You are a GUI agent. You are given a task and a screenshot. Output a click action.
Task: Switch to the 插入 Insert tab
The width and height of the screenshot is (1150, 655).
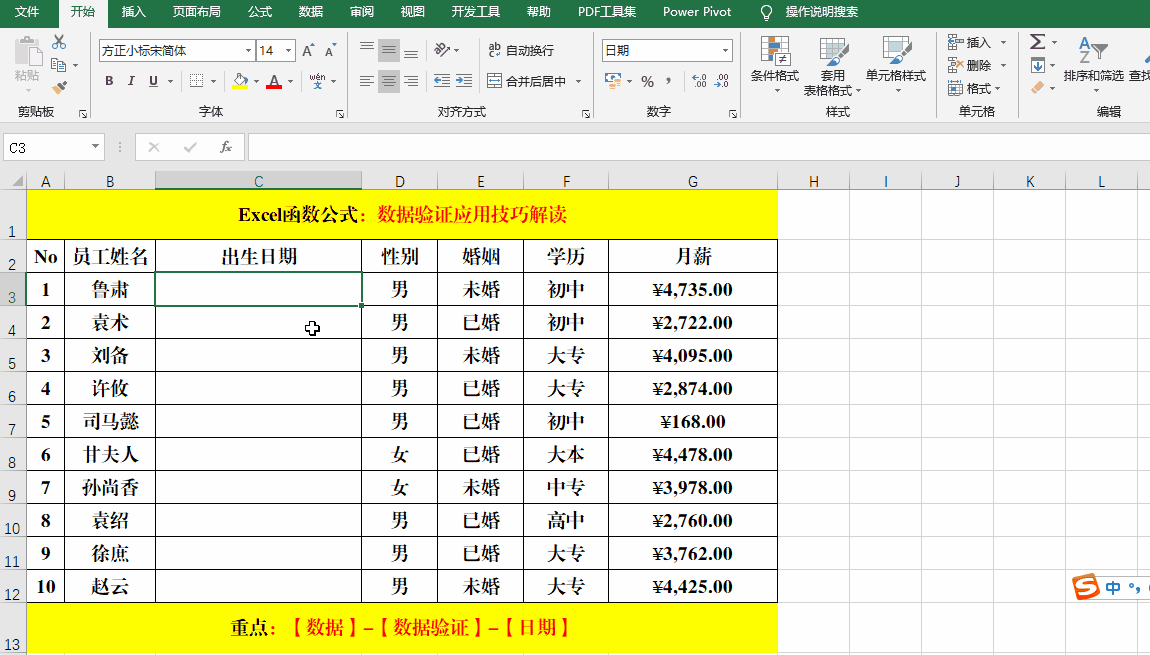[133, 12]
